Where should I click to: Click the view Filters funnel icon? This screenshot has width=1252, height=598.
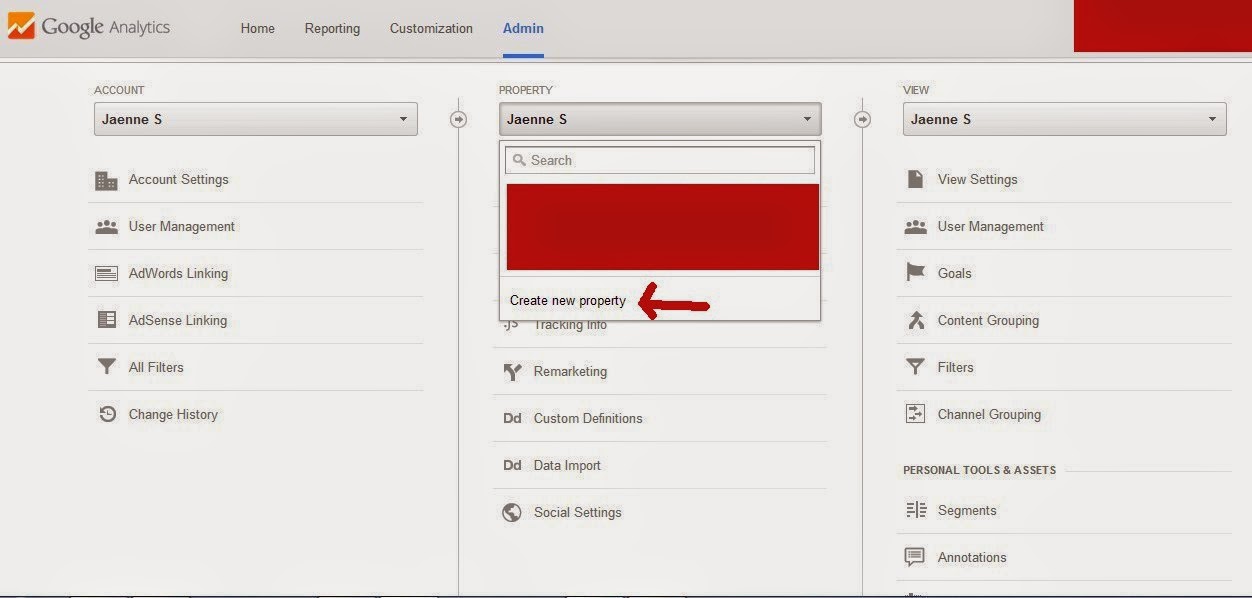tap(915, 367)
